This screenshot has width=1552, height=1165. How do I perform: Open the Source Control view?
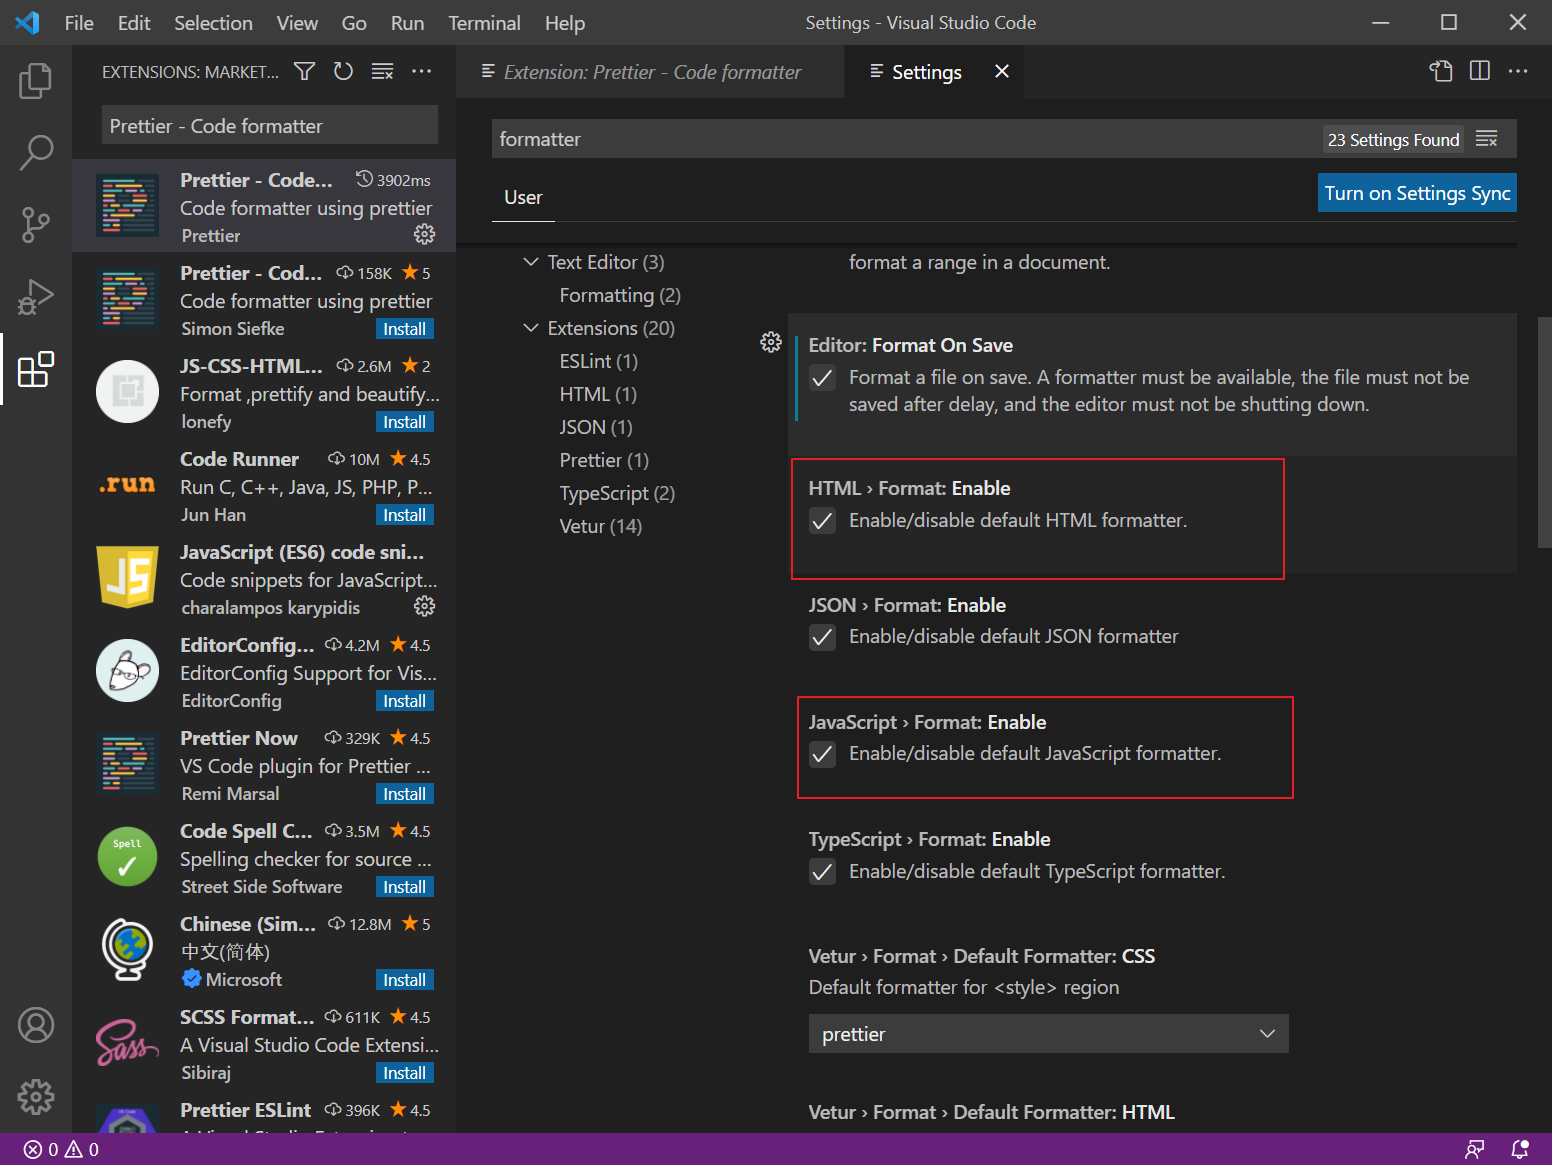click(36, 225)
